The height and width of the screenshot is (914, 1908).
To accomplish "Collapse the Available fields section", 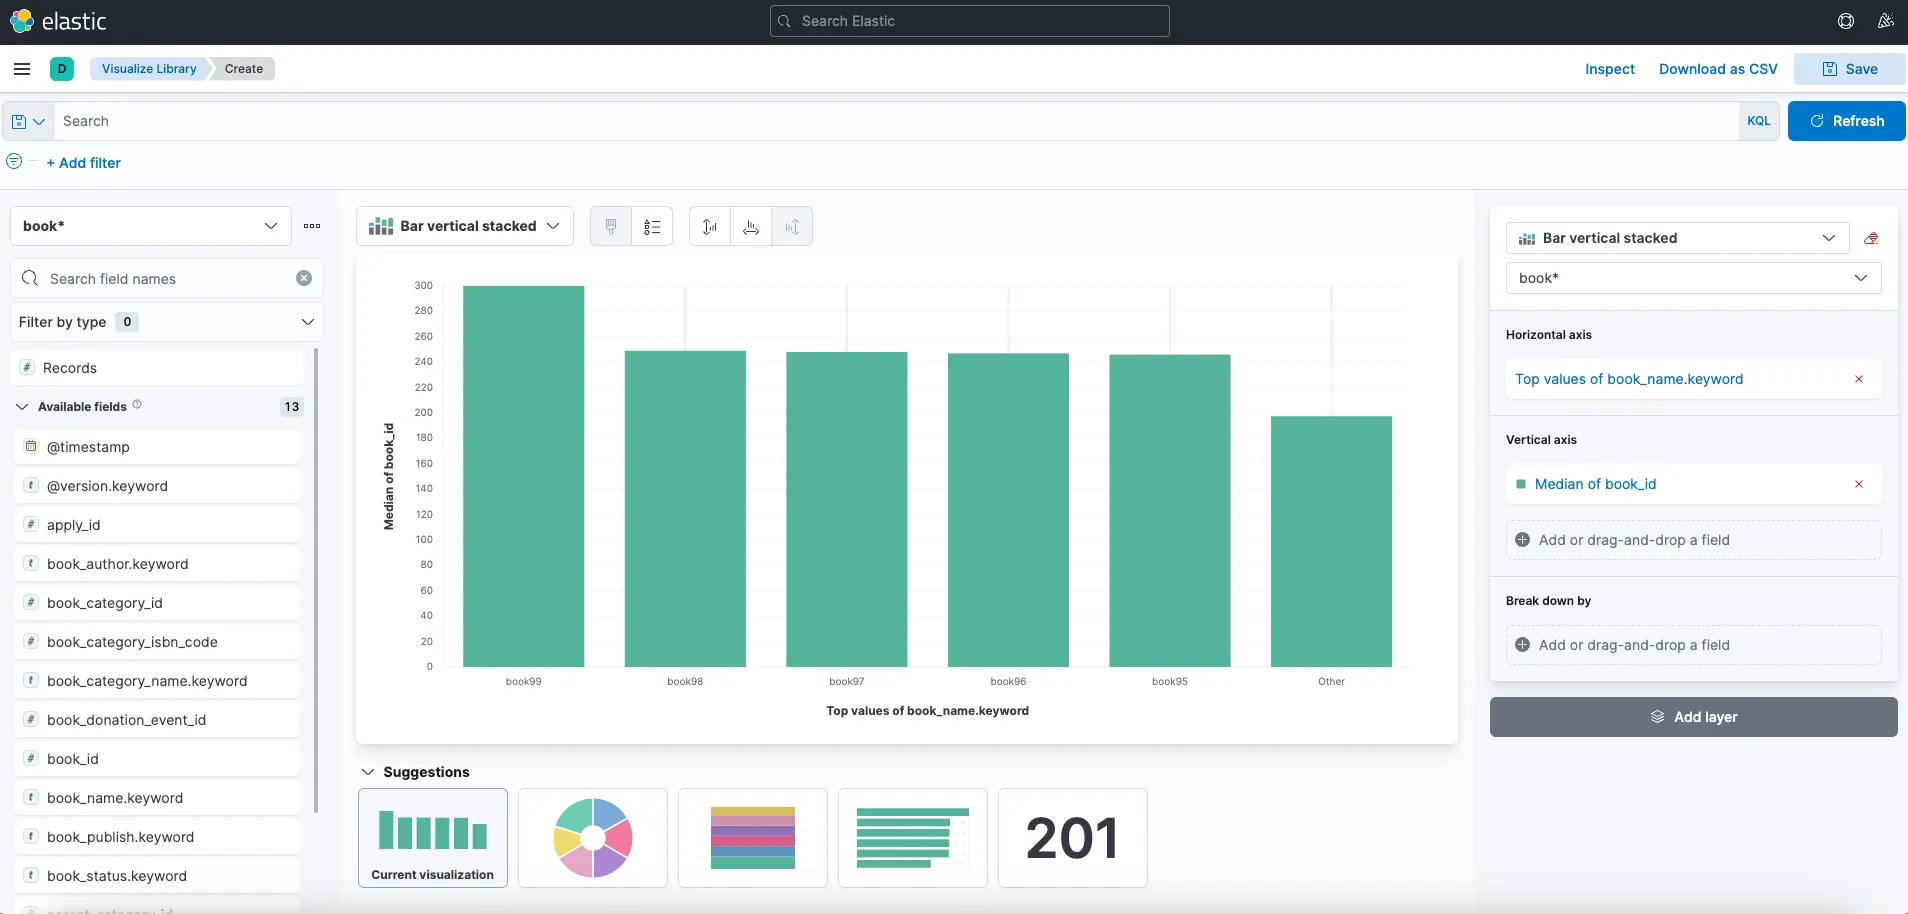I will click(x=22, y=407).
